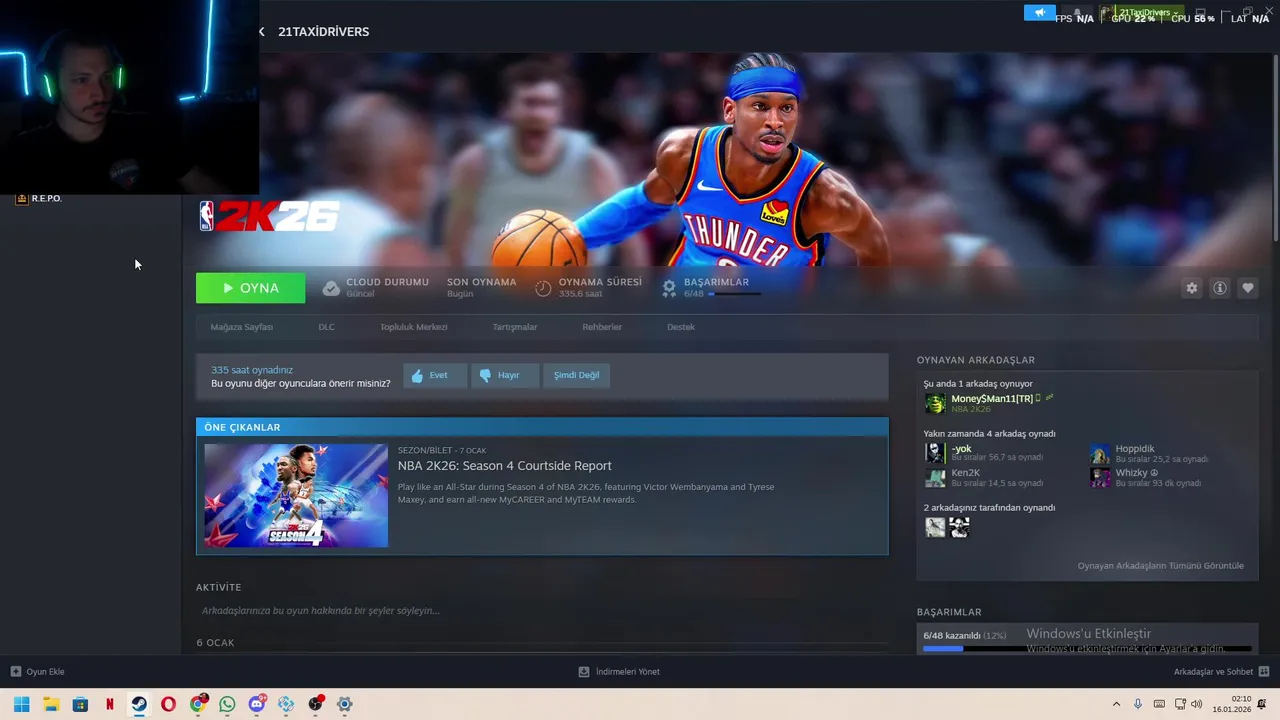Click taskbar microphone icon
1280x720 pixels.
[1138, 704]
